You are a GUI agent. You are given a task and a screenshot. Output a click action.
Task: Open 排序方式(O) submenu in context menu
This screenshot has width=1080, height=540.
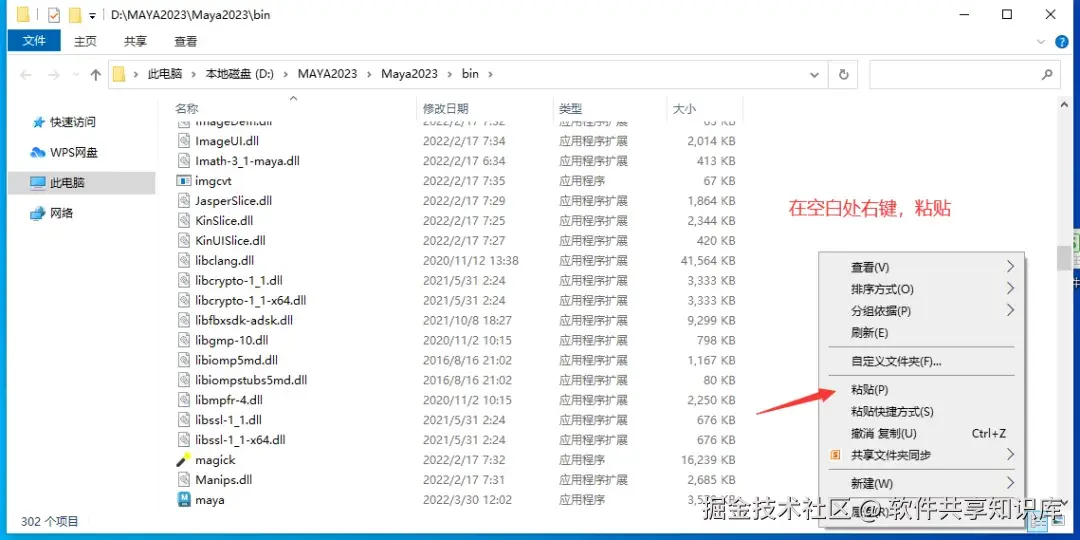point(921,289)
